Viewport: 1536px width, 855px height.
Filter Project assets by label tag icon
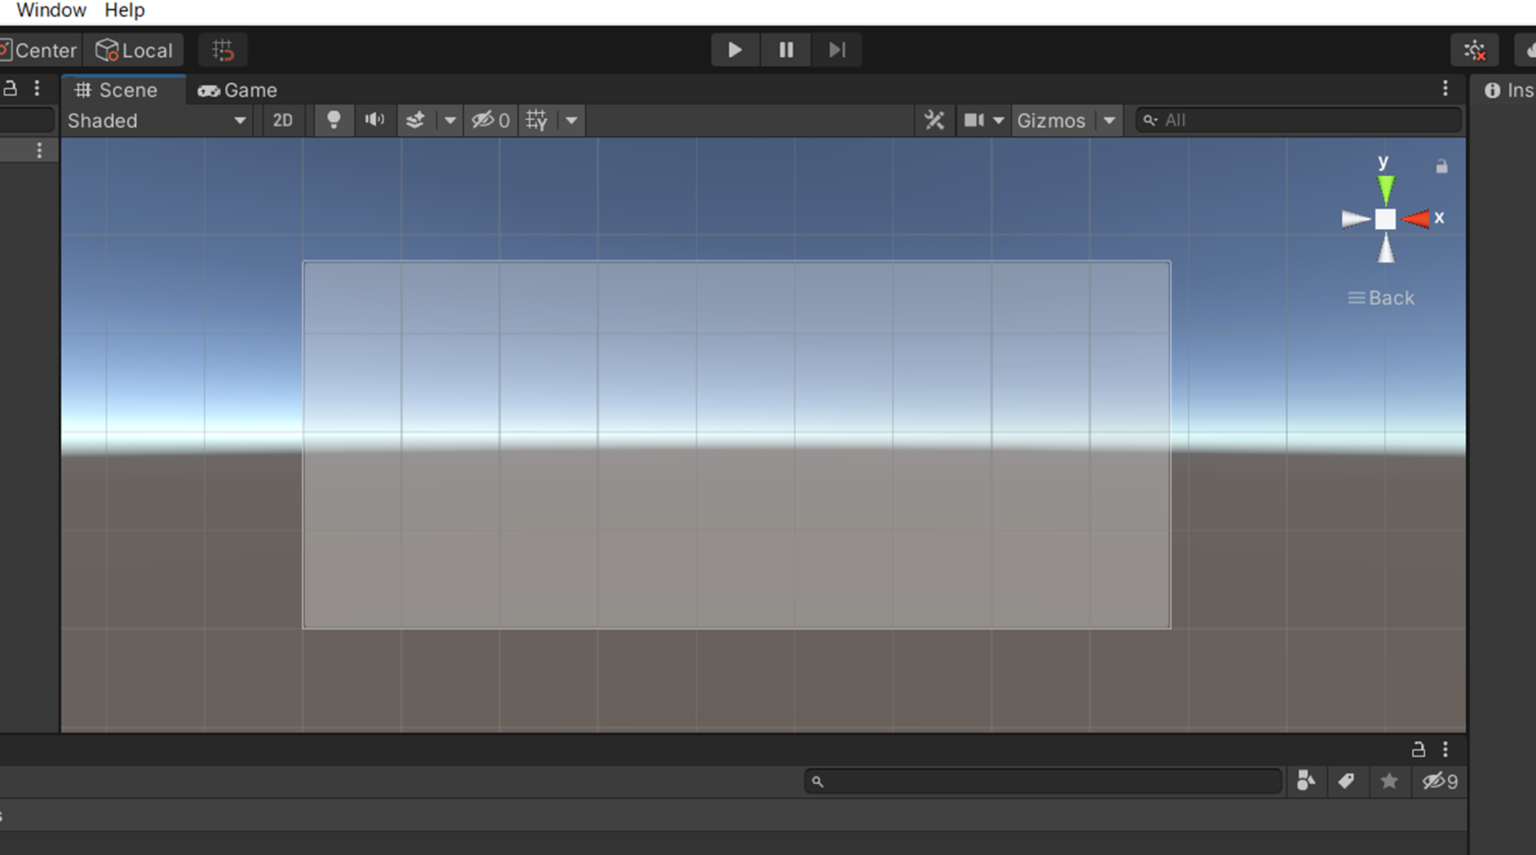pyautogui.click(x=1347, y=781)
